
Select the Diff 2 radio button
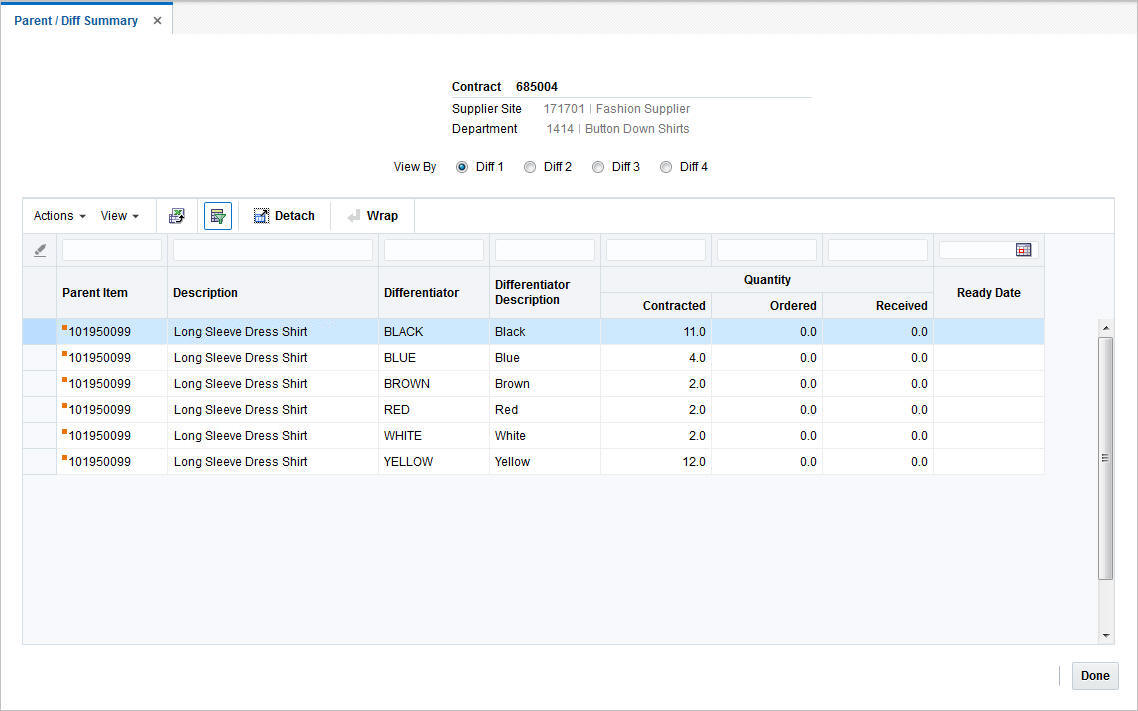(x=530, y=166)
